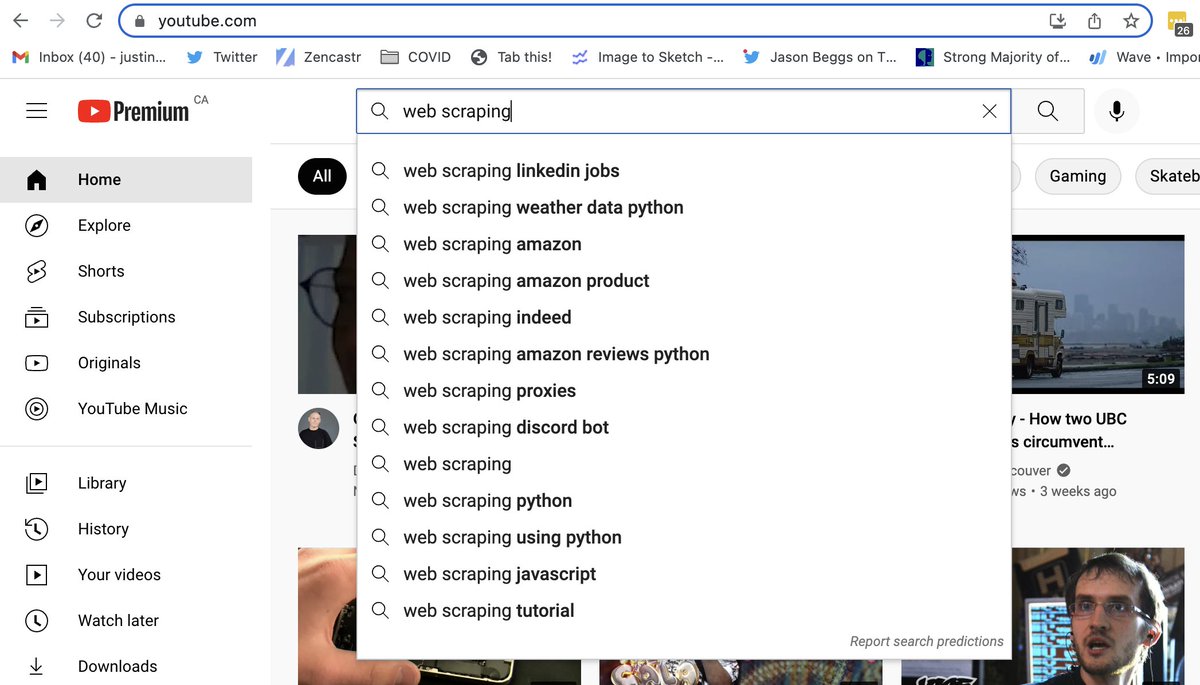
Task: Open the video thumbnail showing 5:09
Action: (x=1098, y=314)
